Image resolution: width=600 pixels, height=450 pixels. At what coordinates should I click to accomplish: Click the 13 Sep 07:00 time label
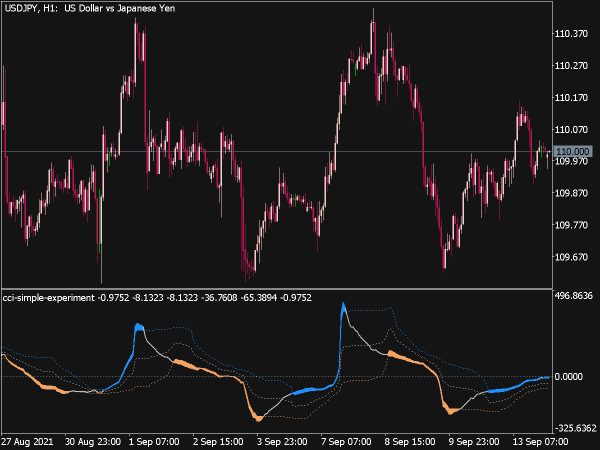pyautogui.click(x=540, y=442)
